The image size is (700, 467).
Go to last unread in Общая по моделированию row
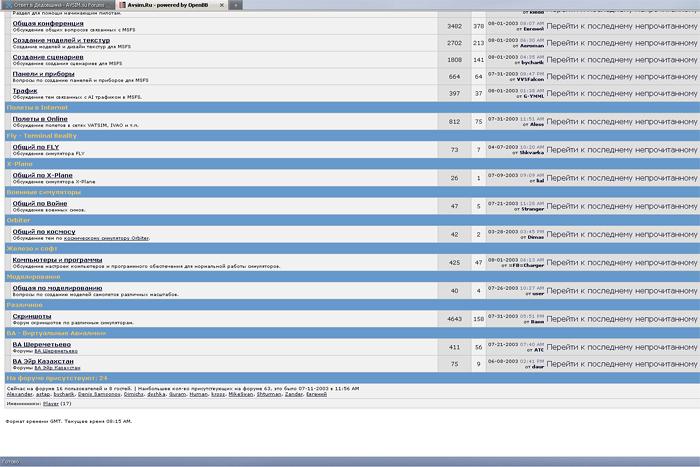(x=621, y=291)
